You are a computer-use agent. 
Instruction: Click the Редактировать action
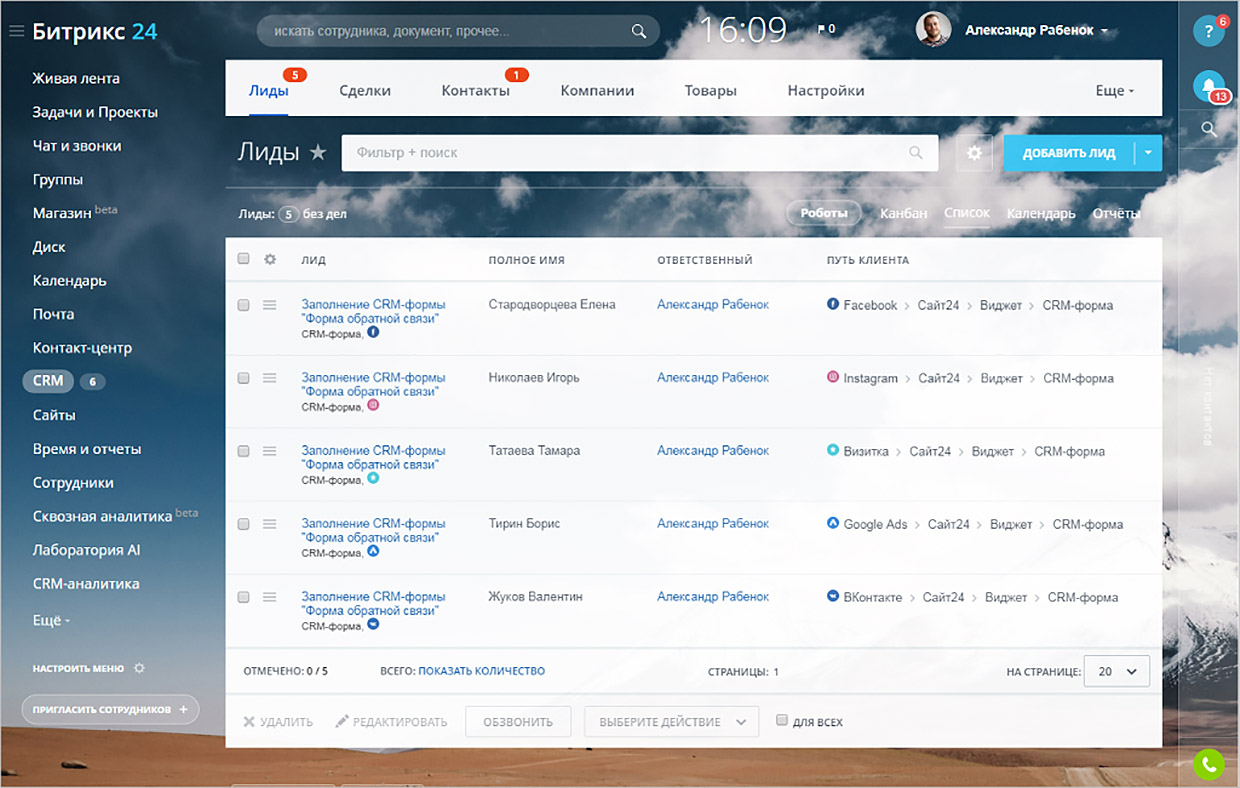(x=391, y=721)
